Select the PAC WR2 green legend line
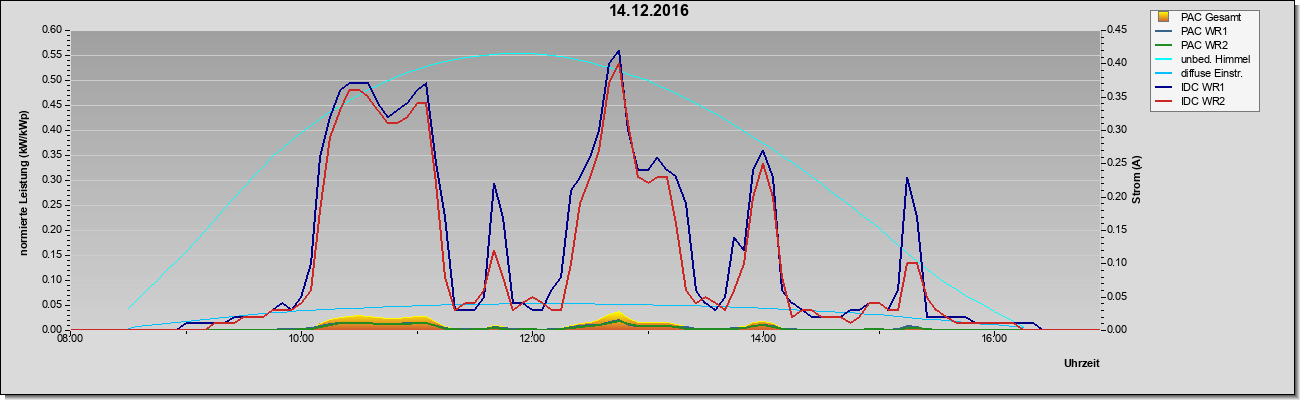 [1164, 45]
